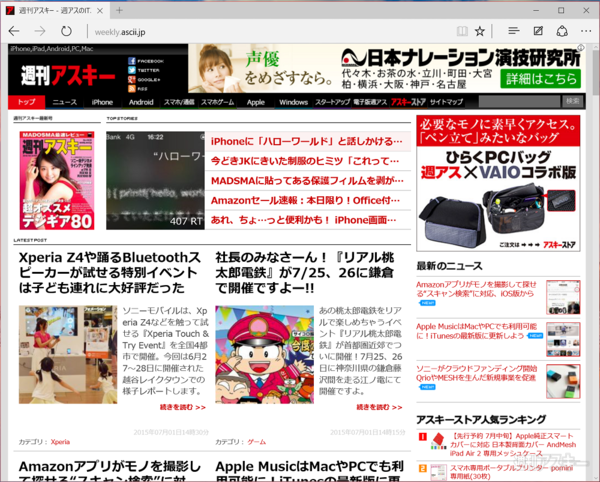Open the ニュース navigation item

click(x=65, y=102)
